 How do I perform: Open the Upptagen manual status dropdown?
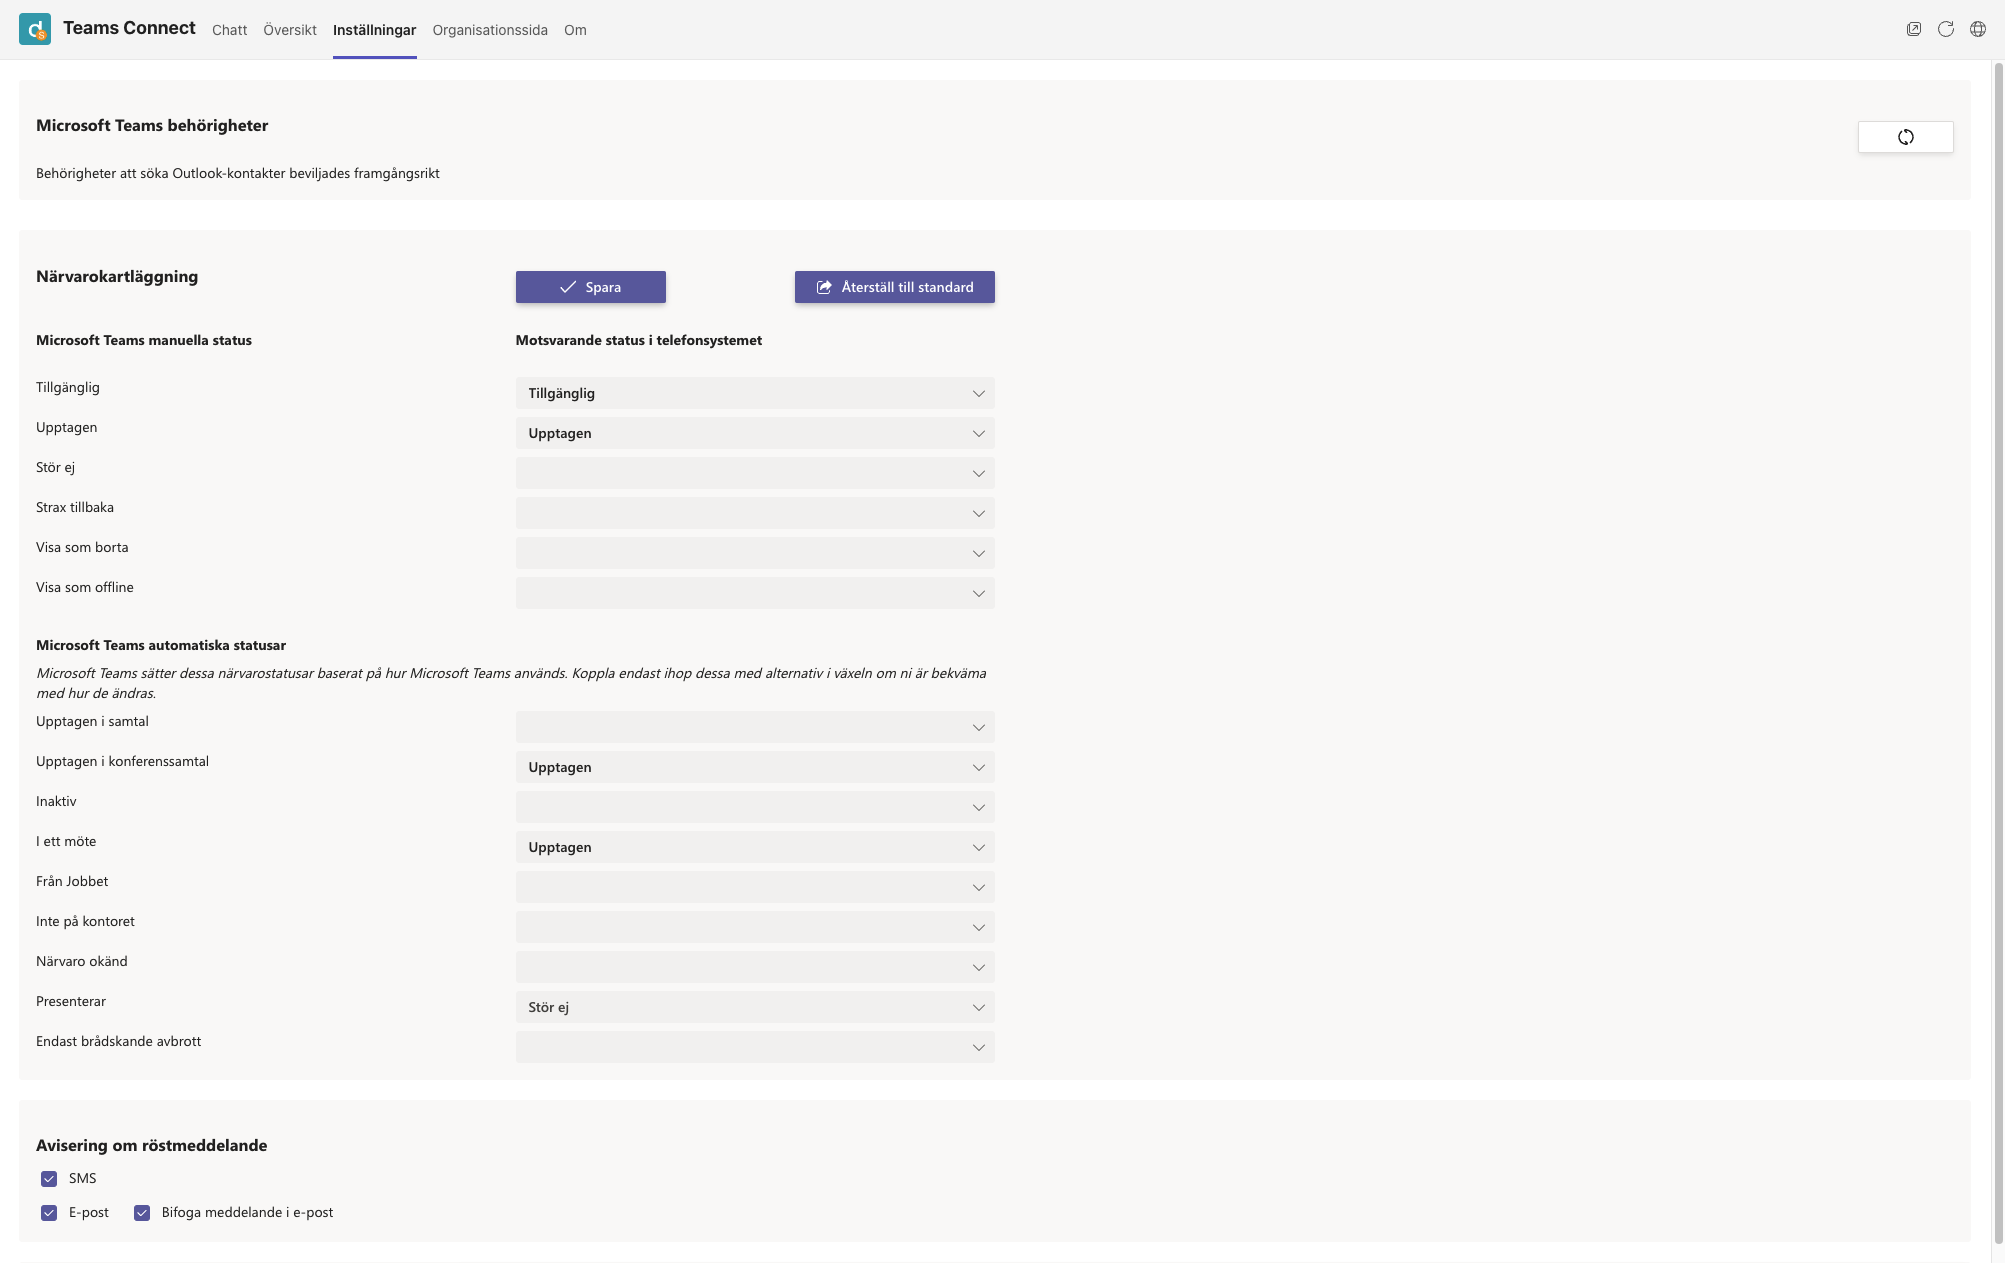tap(755, 433)
